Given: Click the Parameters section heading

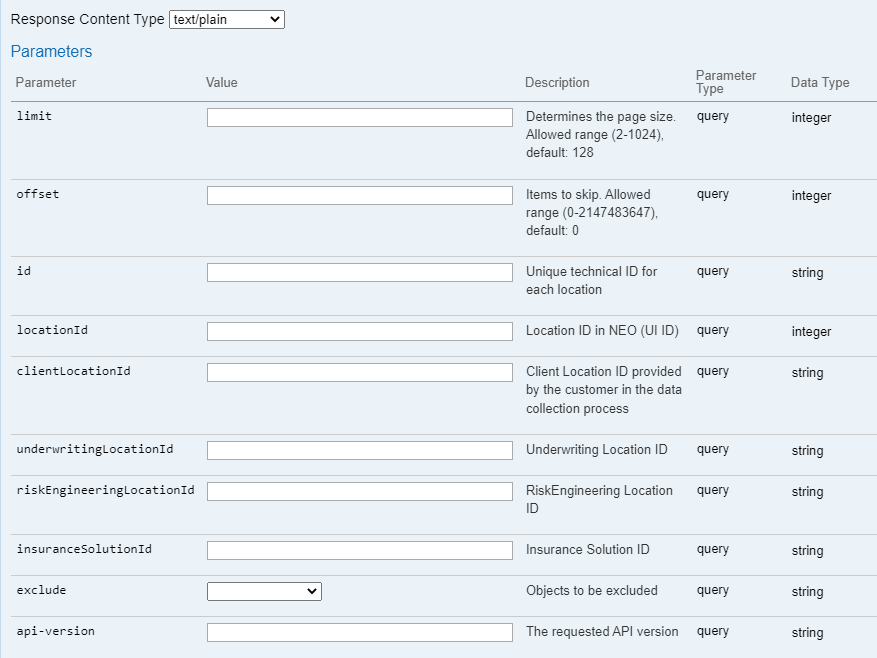Looking at the screenshot, I should (x=51, y=51).
